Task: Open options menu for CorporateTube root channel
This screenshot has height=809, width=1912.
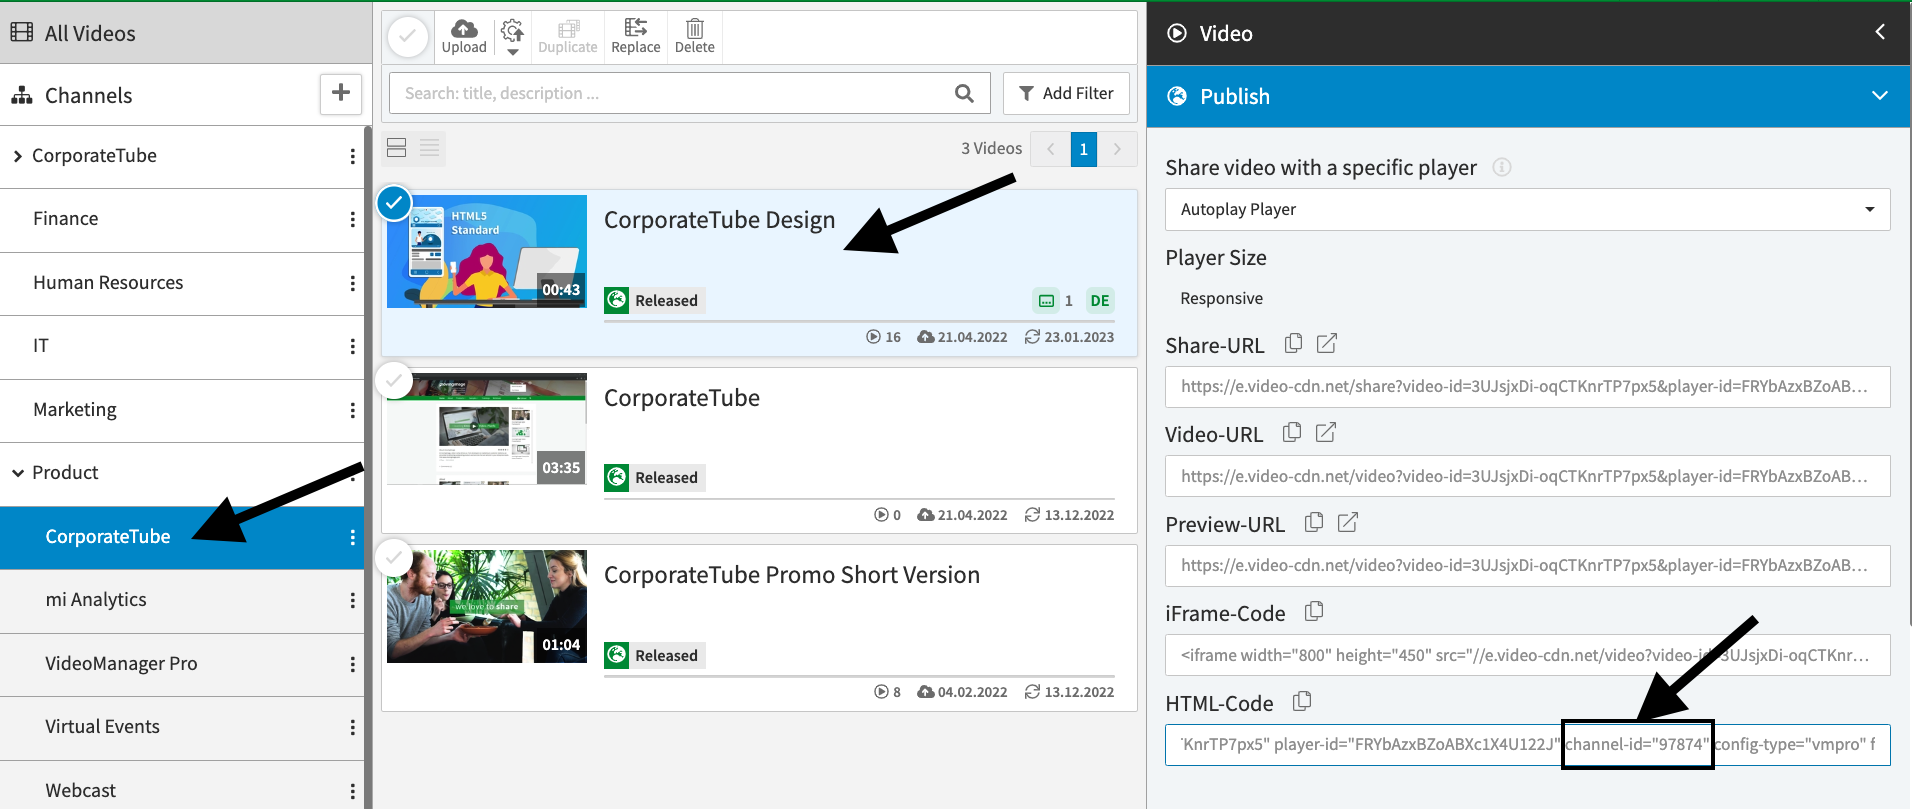Action: tap(352, 156)
